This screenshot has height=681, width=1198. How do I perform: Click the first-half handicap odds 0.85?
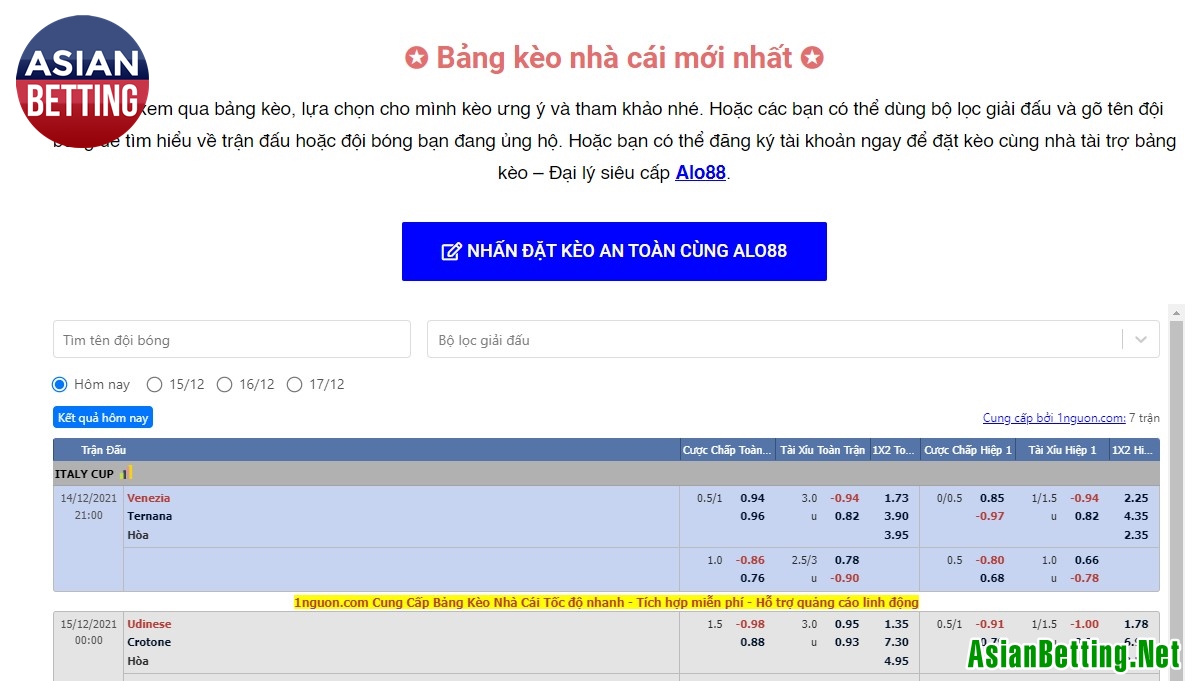point(992,498)
